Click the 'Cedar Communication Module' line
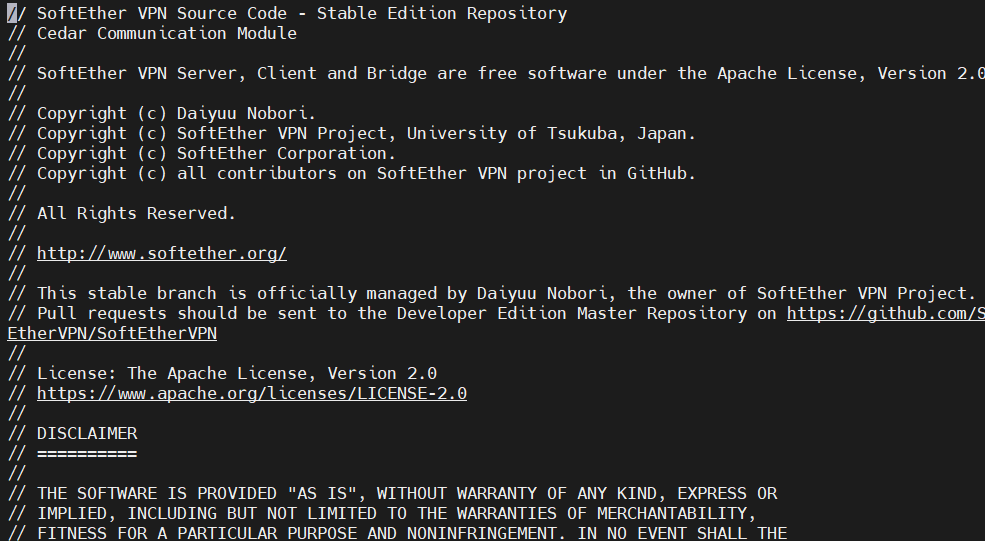 pyautogui.click(x=152, y=33)
